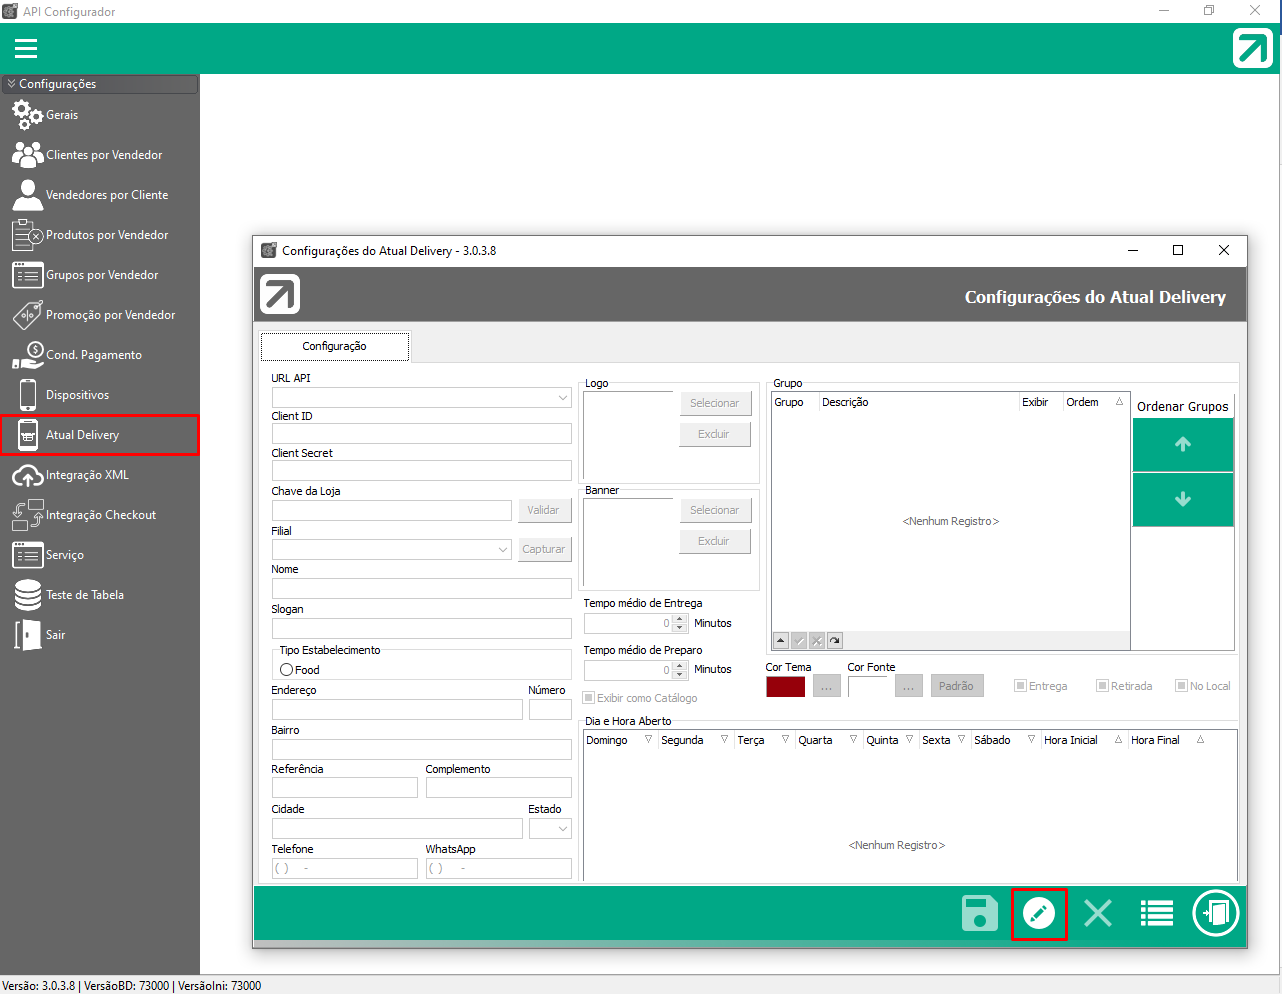This screenshot has height=994, width=1282.
Task: Expand the URL API dropdown
Action: [563, 398]
